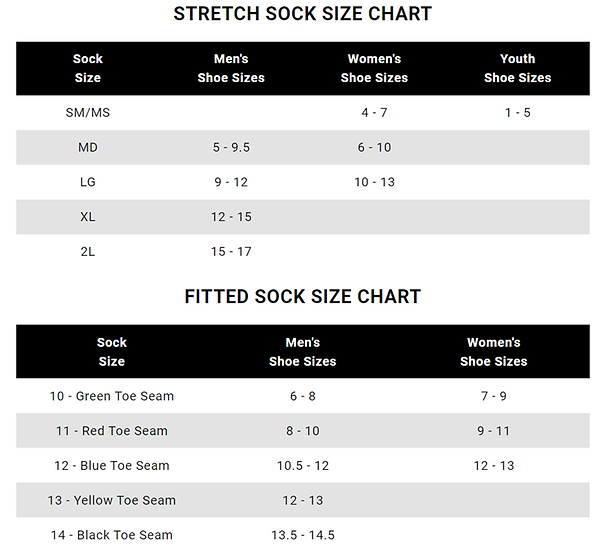Screen dimensions: 599x552
Task: Select the men's 13.5 - 14.5 value
Action: point(303,535)
